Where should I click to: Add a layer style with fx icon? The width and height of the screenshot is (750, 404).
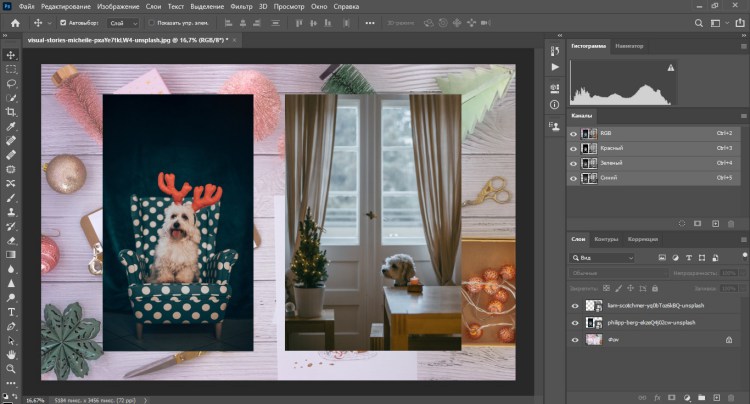pyautogui.click(x=657, y=397)
